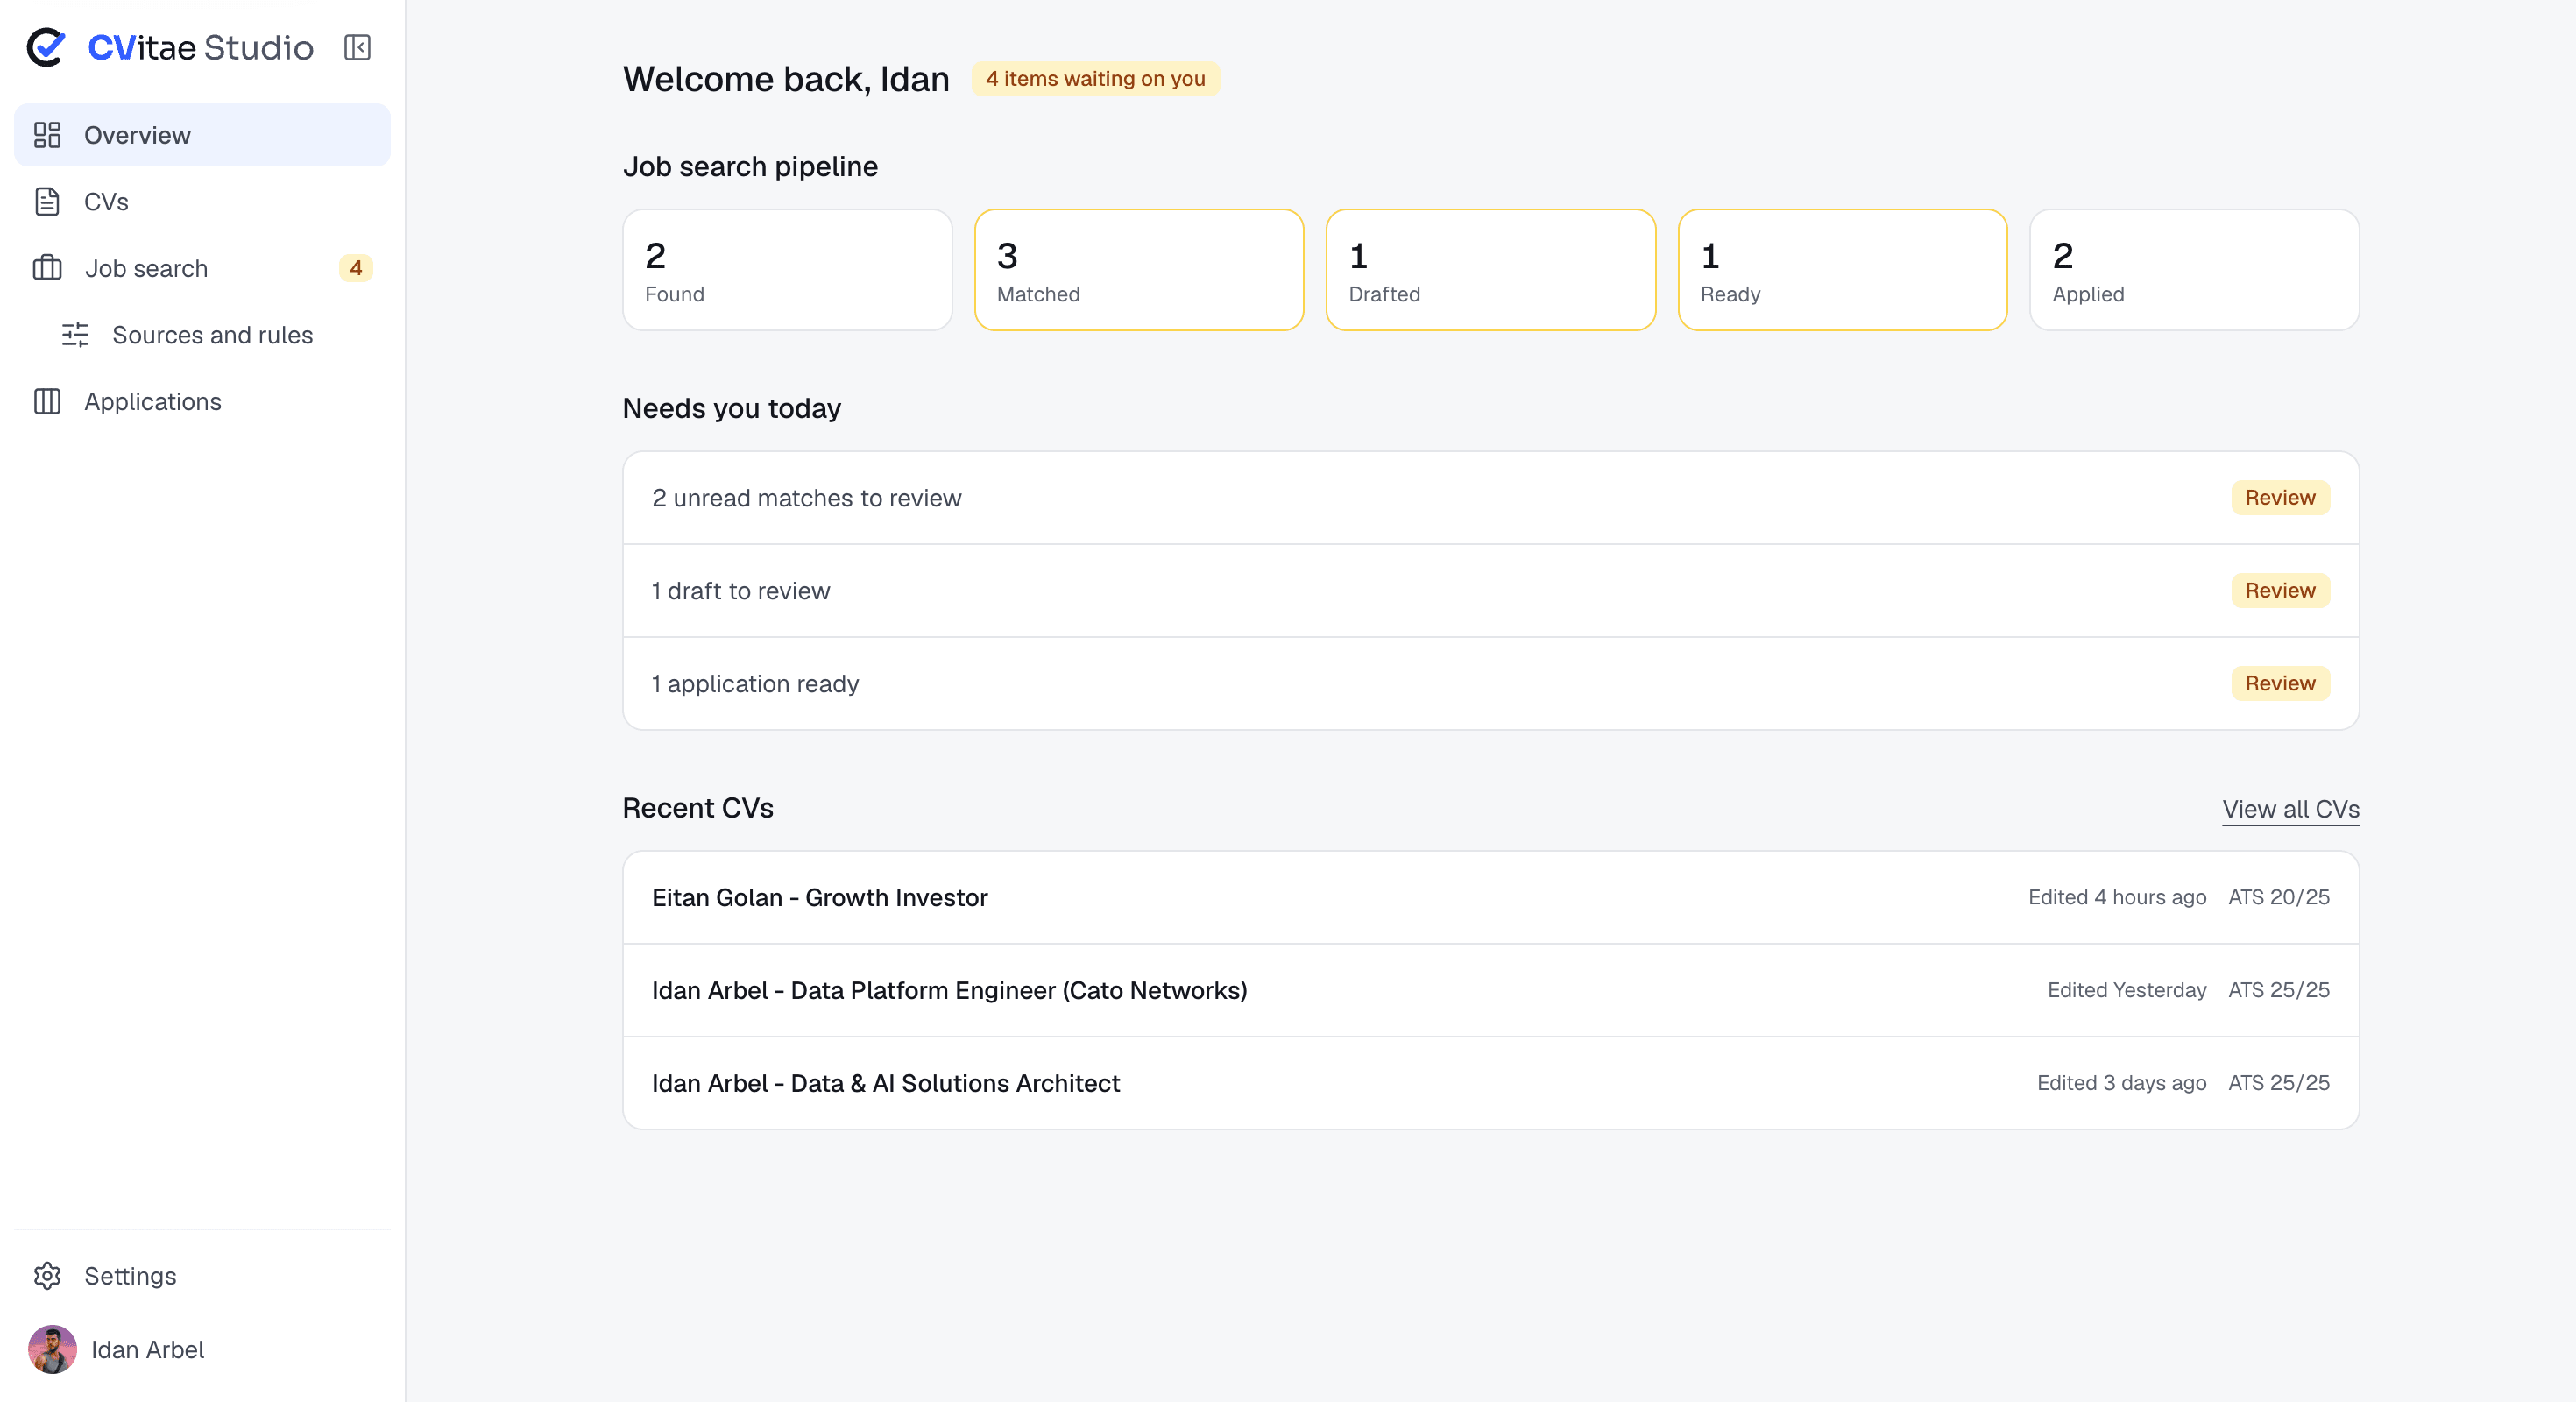Click the View all CVs link

point(2291,809)
